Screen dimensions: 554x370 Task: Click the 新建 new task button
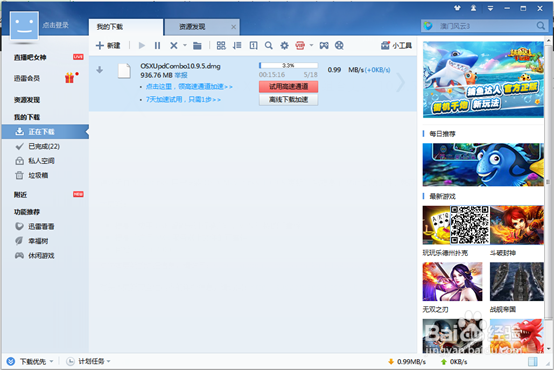(108, 46)
